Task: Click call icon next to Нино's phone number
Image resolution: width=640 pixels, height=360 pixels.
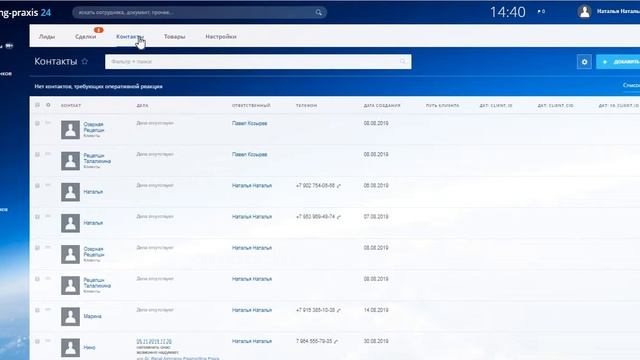Action: pyautogui.click(x=336, y=341)
